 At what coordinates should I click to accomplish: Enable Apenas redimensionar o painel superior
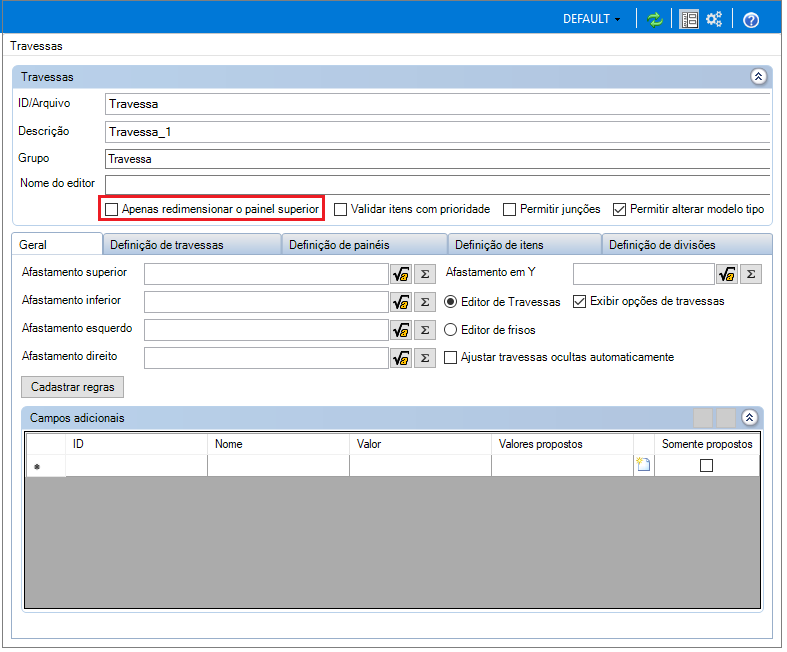click(112, 210)
